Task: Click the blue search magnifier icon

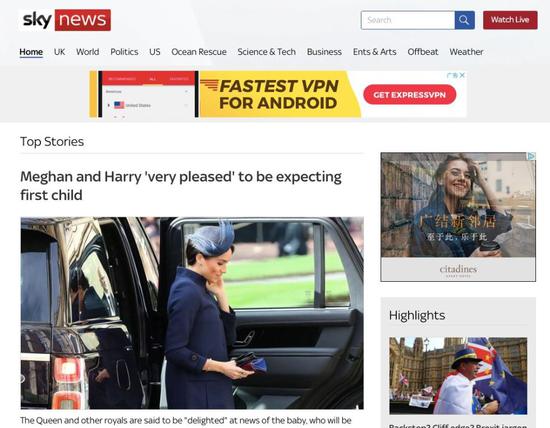Action: [x=464, y=20]
